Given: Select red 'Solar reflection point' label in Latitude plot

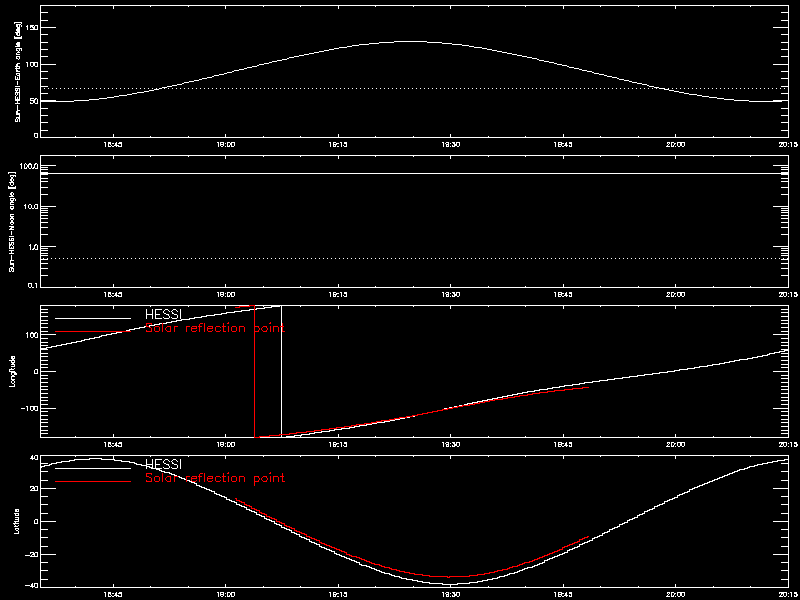Looking at the screenshot, I should [x=215, y=479].
